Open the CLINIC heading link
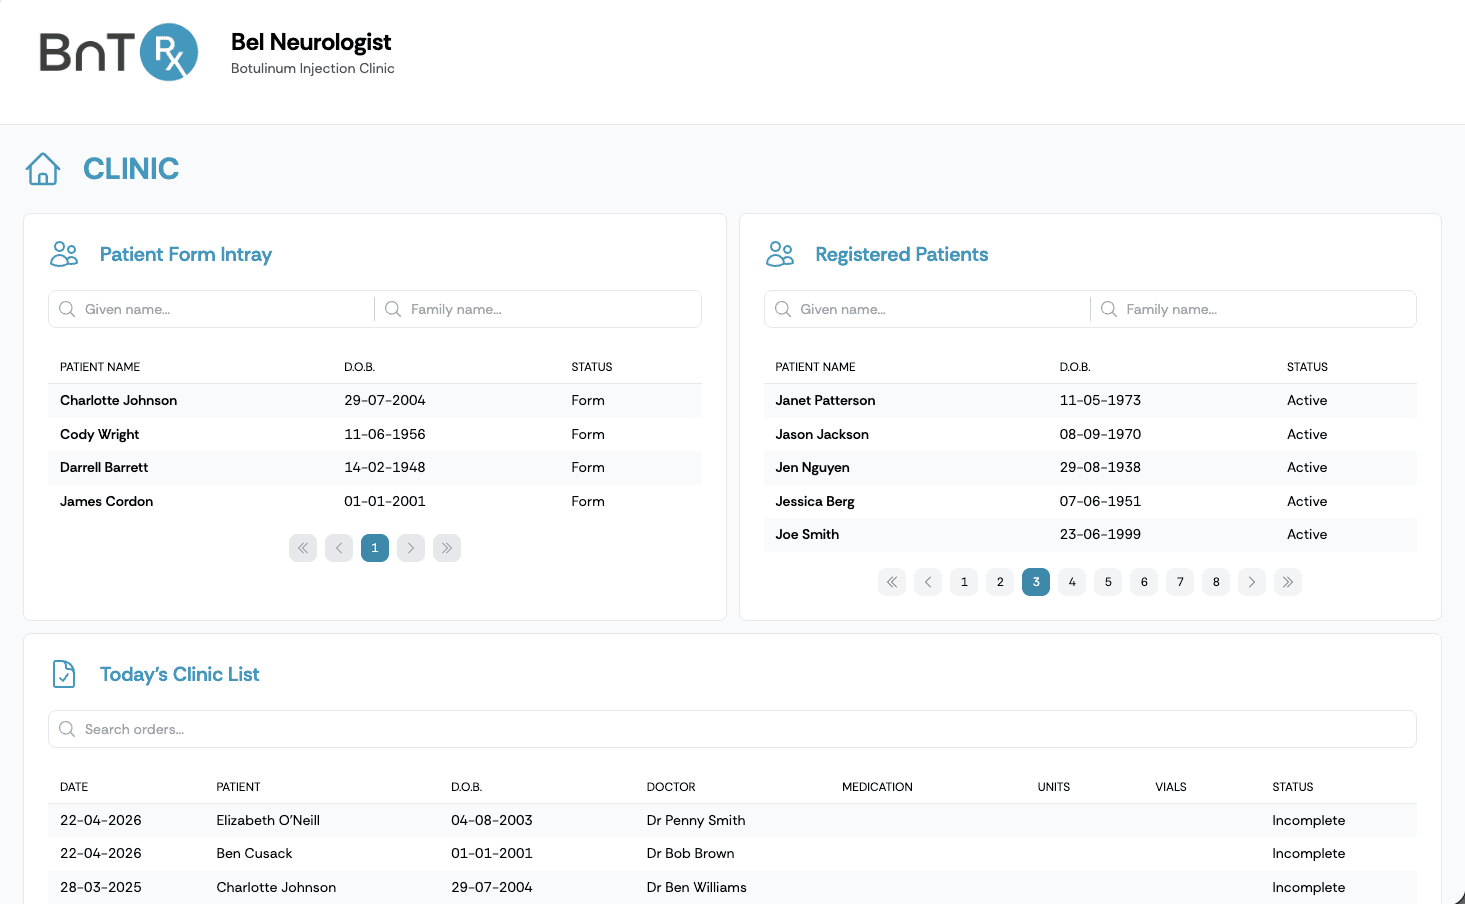 click(131, 169)
